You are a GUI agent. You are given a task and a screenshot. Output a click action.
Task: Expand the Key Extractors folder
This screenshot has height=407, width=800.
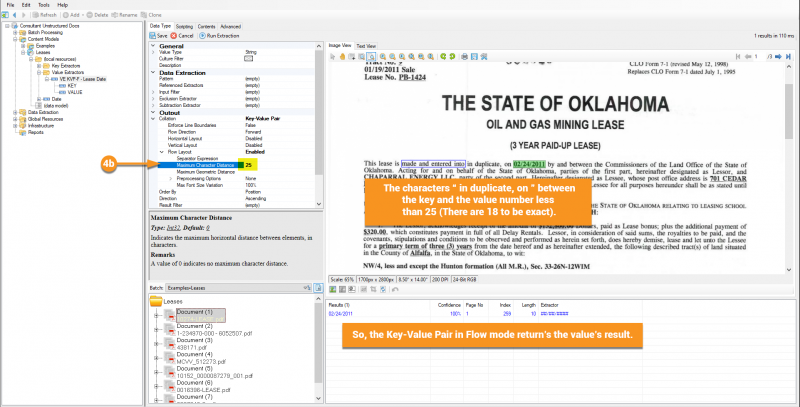(x=39, y=66)
